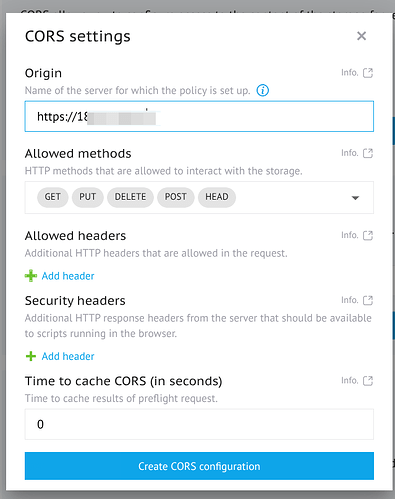
Task: Focus the Origin URL input field
Action: [x=199, y=116]
